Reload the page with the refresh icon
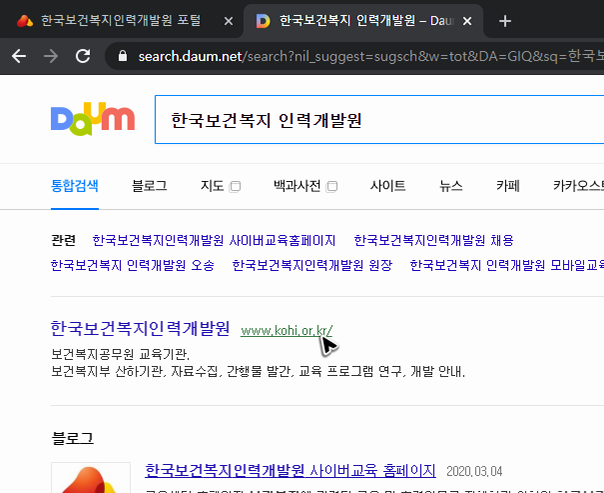Image resolution: width=604 pixels, height=493 pixels. [x=83, y=56]
